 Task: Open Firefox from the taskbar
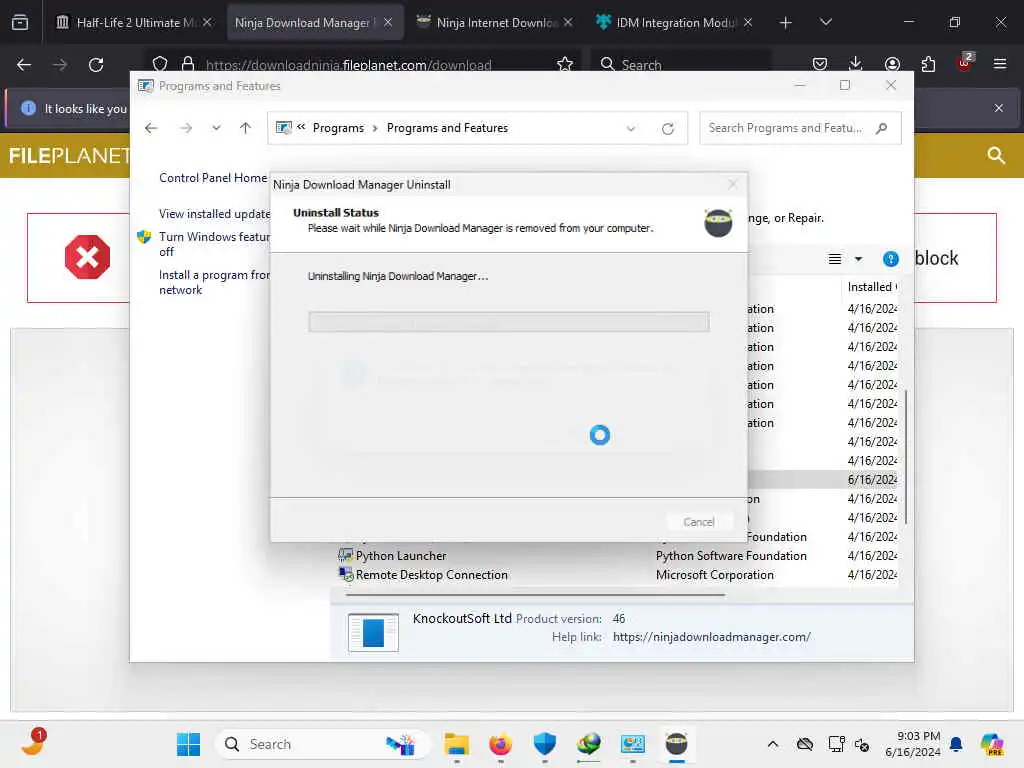(x=500, y=744)
